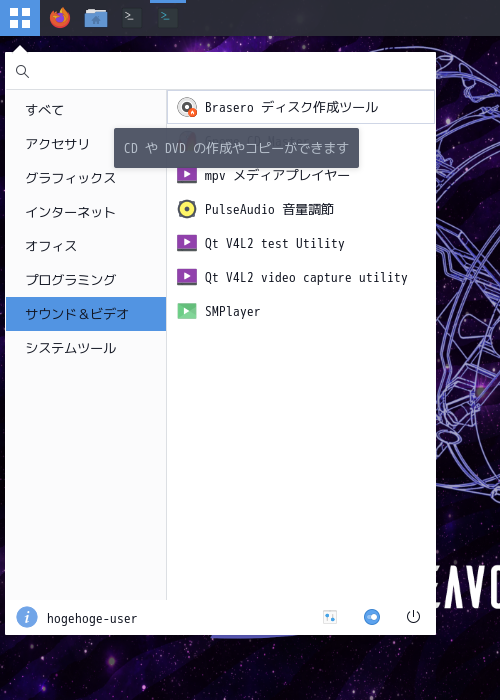This screenshot has width=500, height=700.
Task: Launch mpv メディアプレイヤー
Action: tap(301, 175)
